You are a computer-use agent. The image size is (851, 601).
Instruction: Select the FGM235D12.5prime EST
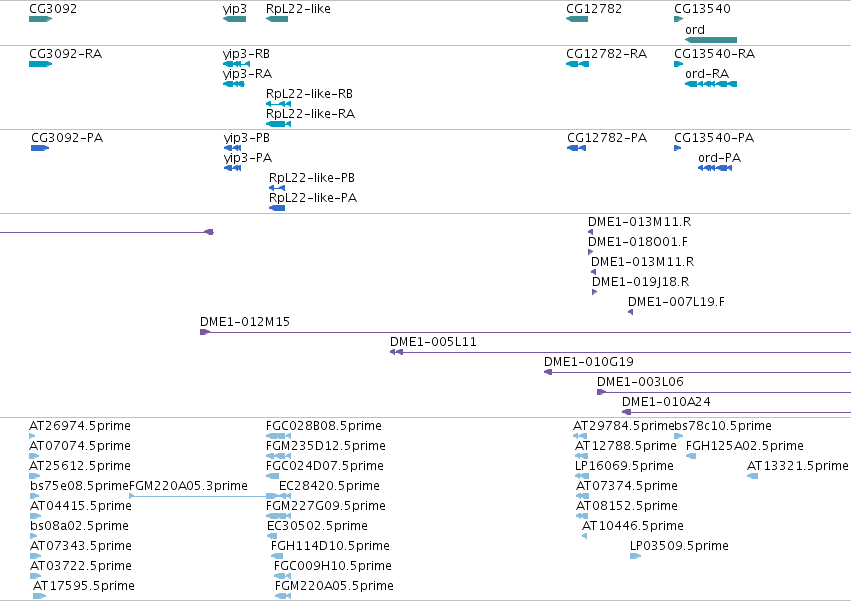pyautogui.click(x=278, y=457)
